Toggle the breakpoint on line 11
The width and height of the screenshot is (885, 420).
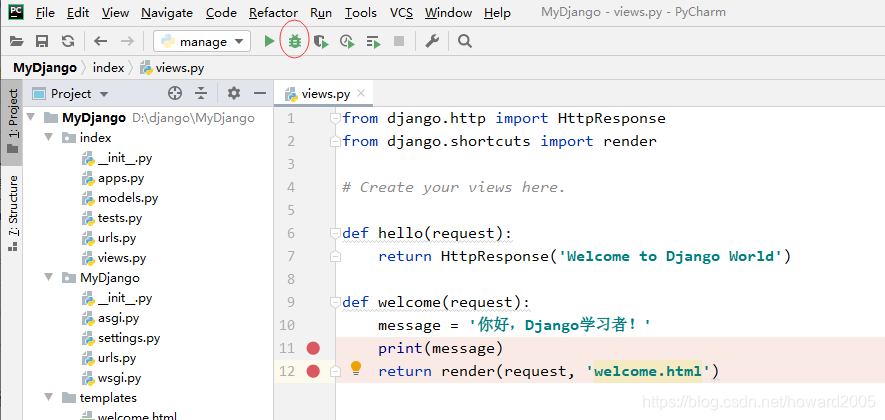(x=313, y=348)
